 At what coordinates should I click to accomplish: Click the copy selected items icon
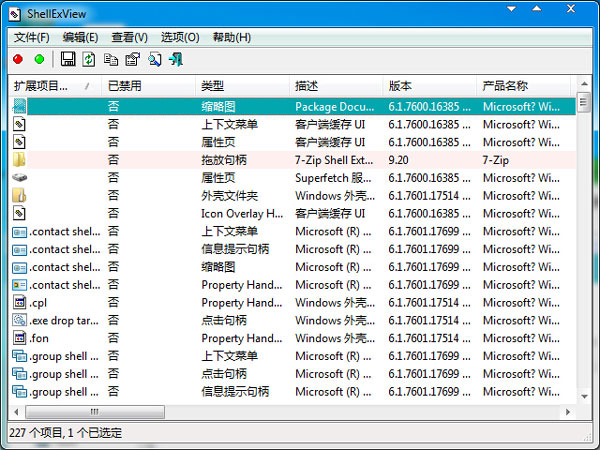pos(111,60)
